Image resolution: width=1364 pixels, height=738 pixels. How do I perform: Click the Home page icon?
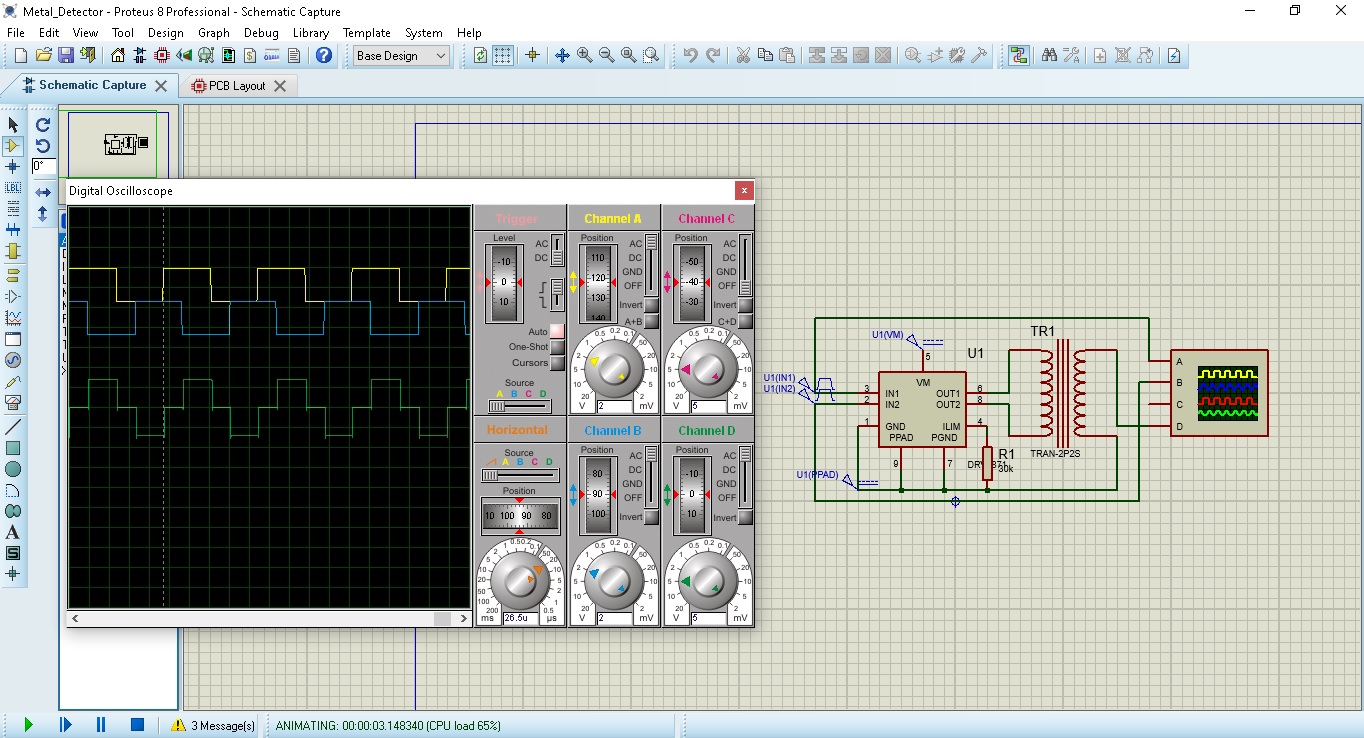[119, 56]
